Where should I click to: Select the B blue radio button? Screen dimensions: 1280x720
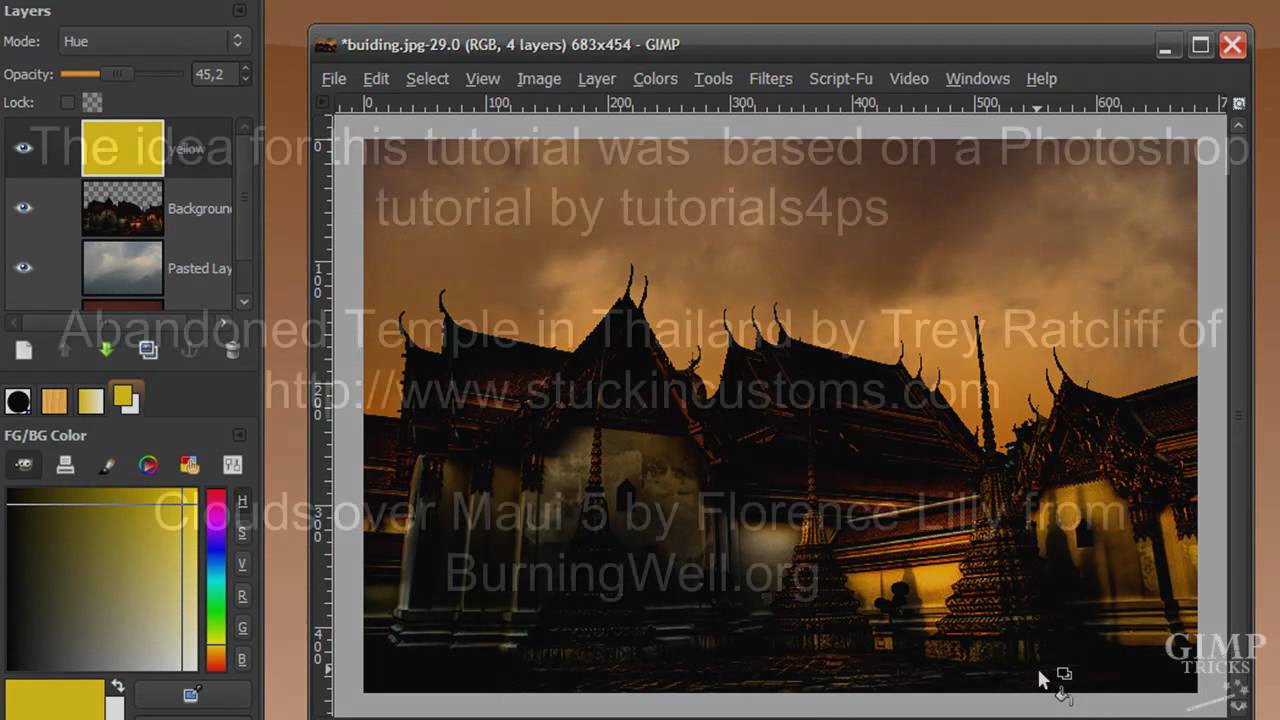(x=242, y=659)
